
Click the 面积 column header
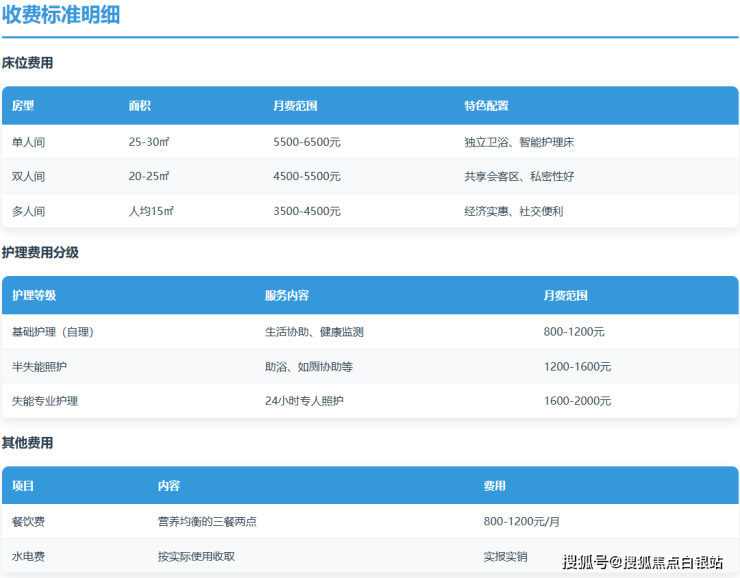[x=140, y=106]
